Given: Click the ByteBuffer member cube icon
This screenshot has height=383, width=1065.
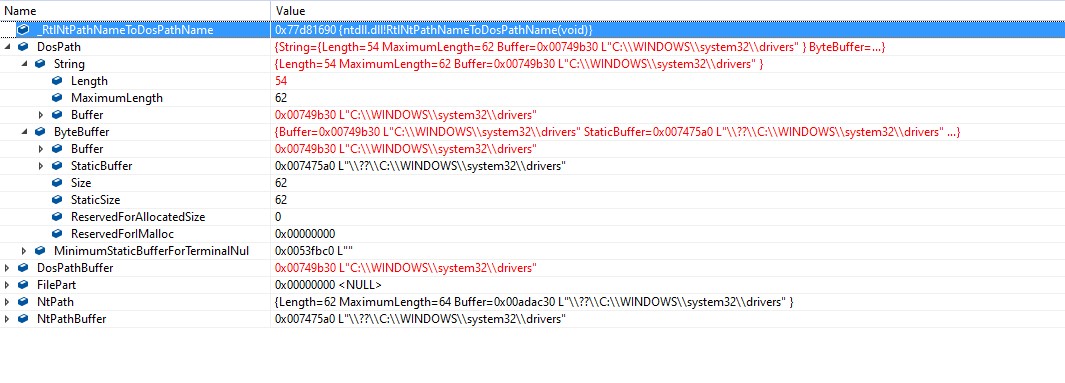Looking at the screenshot, I should click(40, 132).
